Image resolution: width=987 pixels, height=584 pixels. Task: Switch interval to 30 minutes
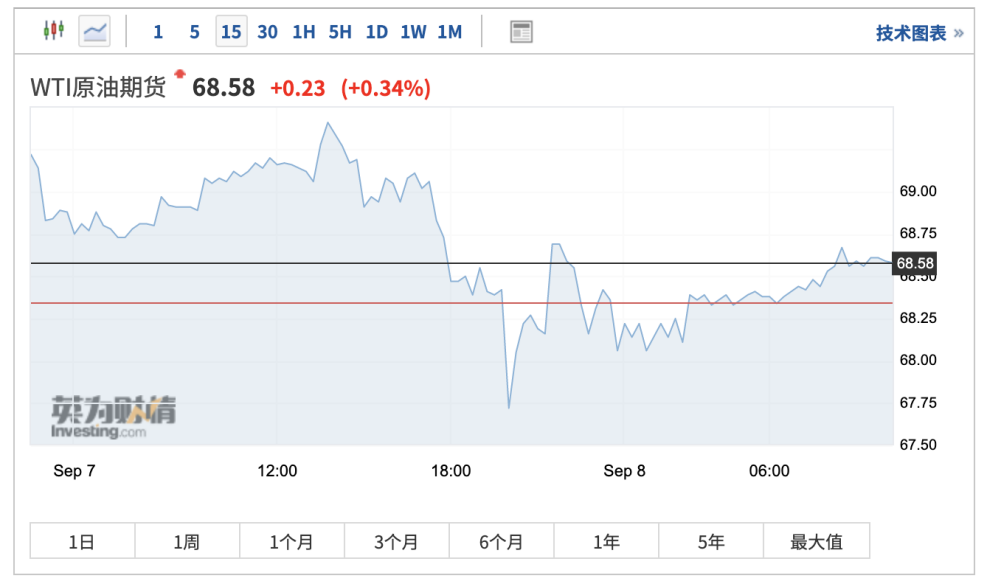point(267,32)
